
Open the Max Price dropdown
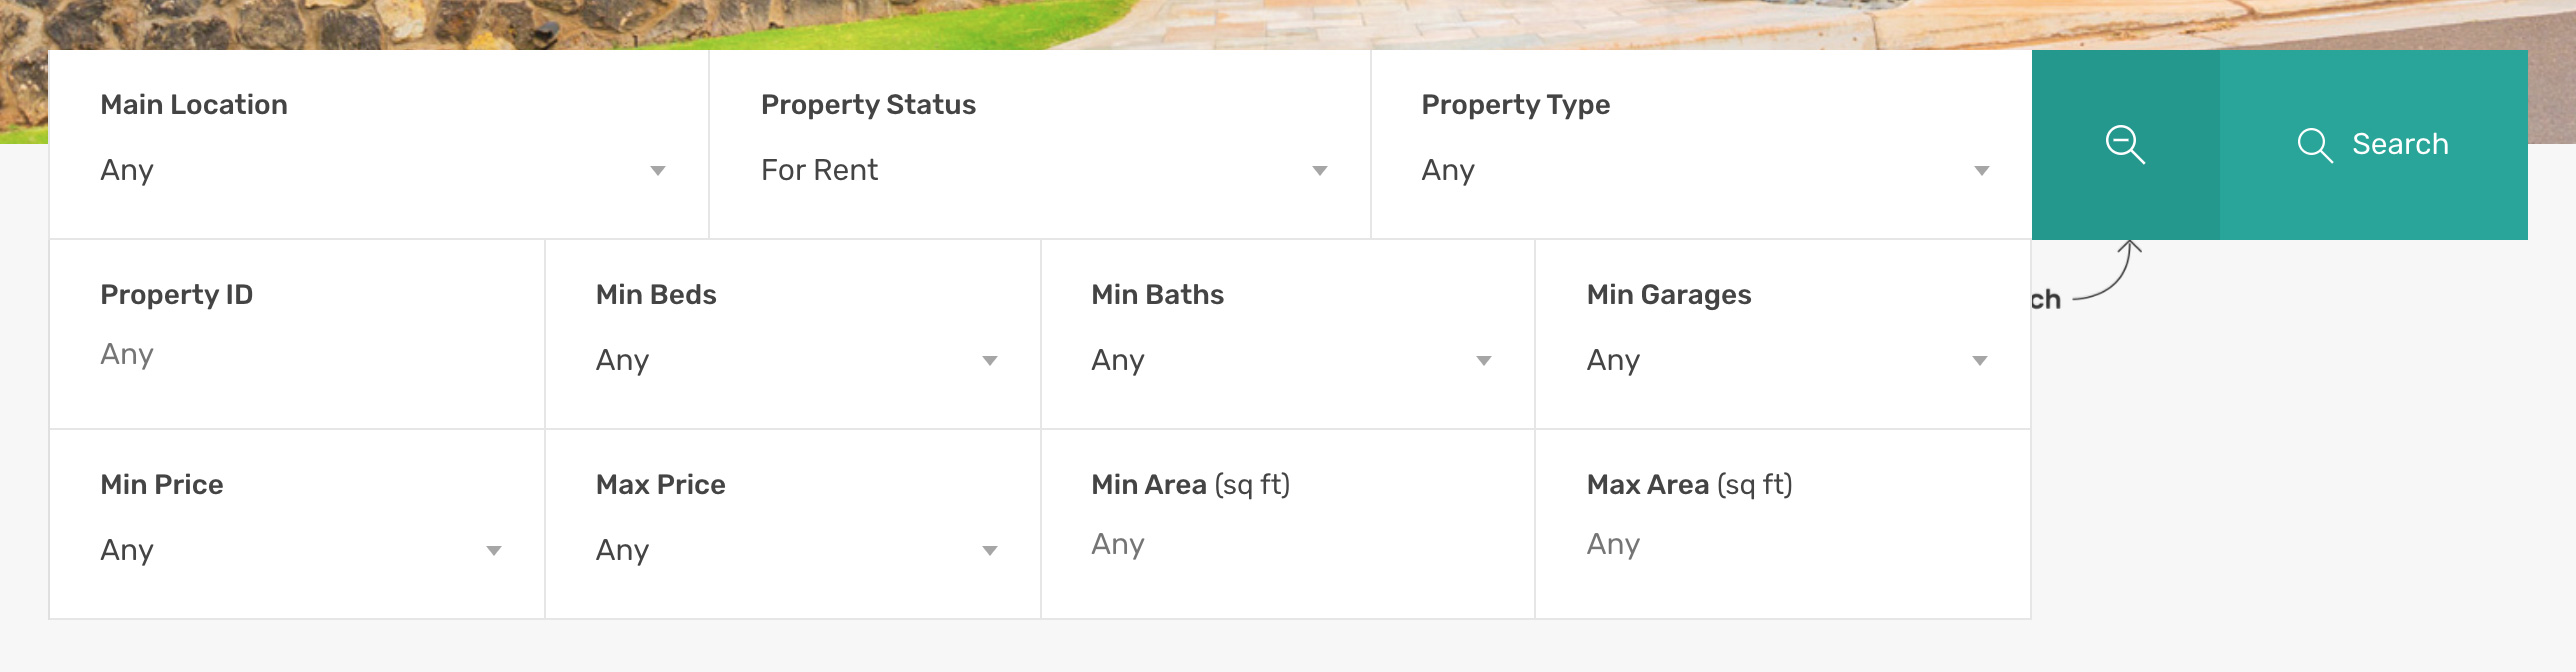[x=790, y=550]
